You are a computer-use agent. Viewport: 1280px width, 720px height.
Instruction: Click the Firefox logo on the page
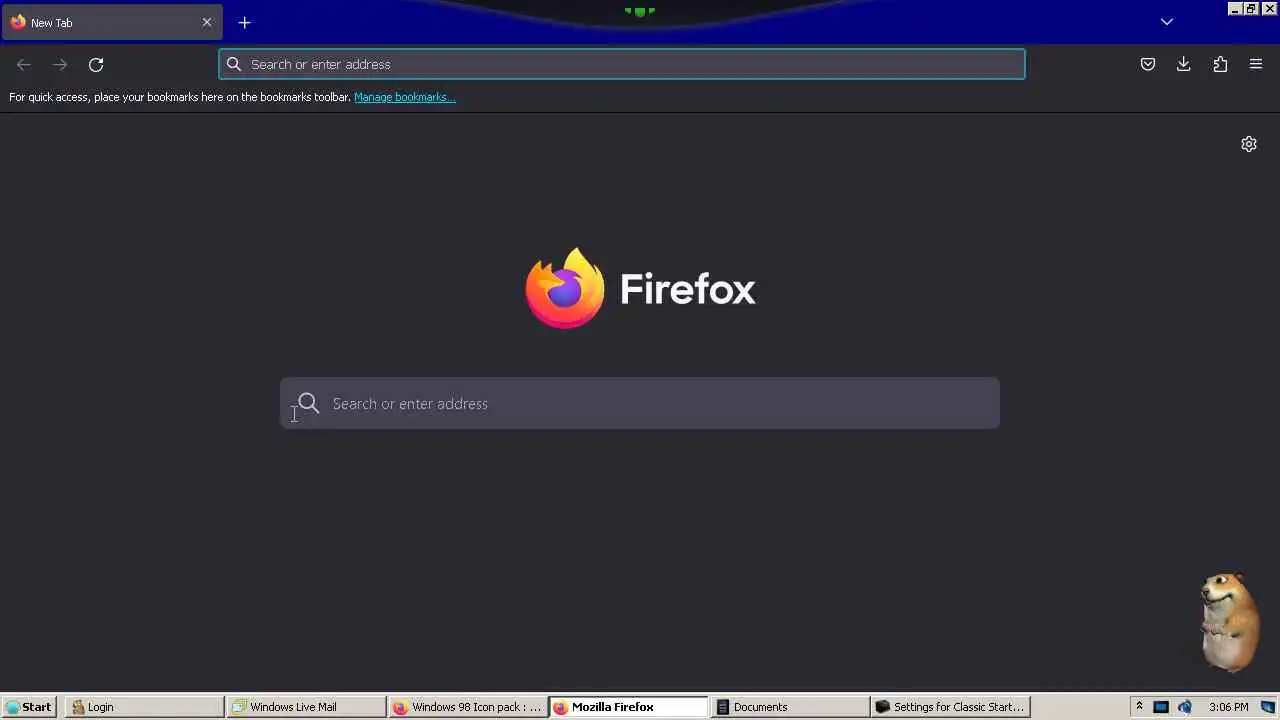[x=640, y=288]
